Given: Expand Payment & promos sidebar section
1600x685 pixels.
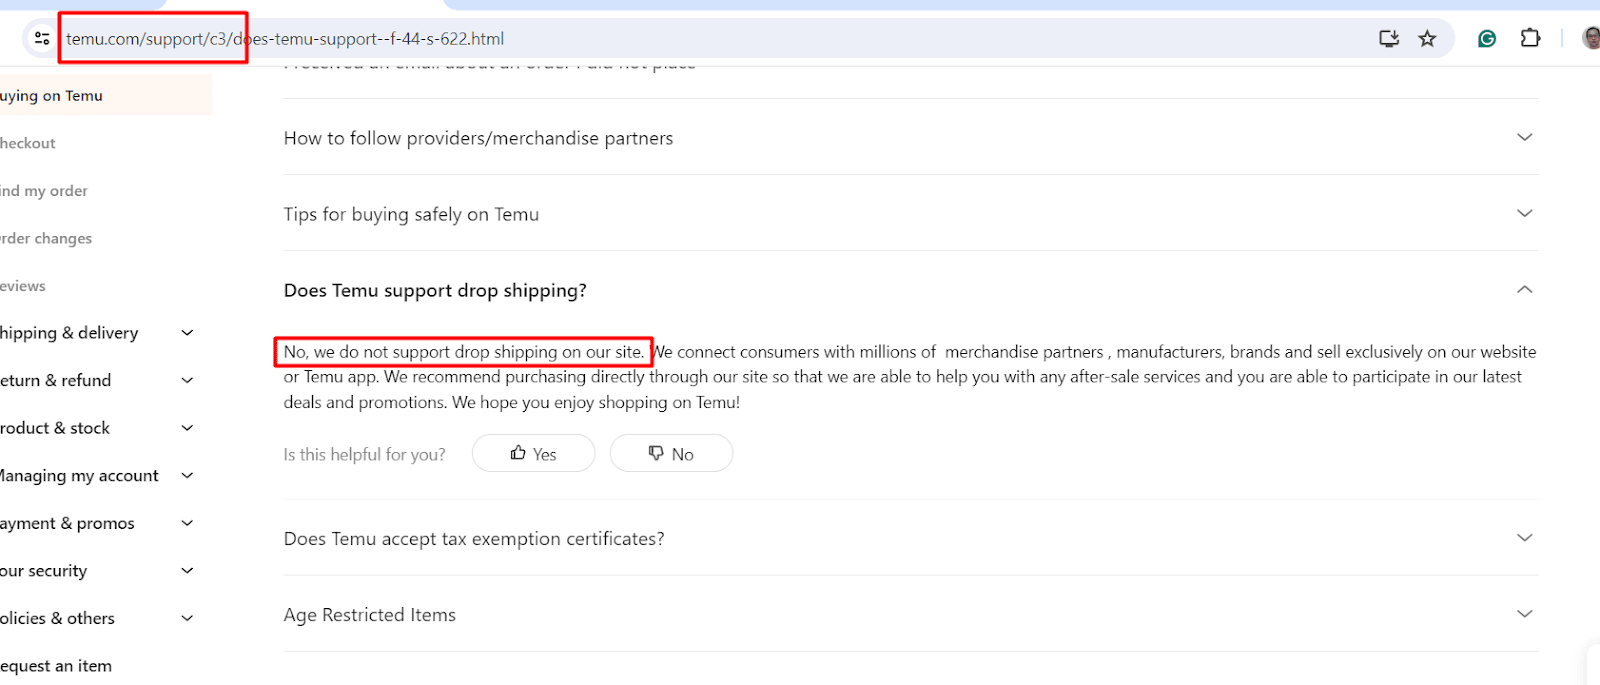Looking at the screenshot, I should click(187, 523).
